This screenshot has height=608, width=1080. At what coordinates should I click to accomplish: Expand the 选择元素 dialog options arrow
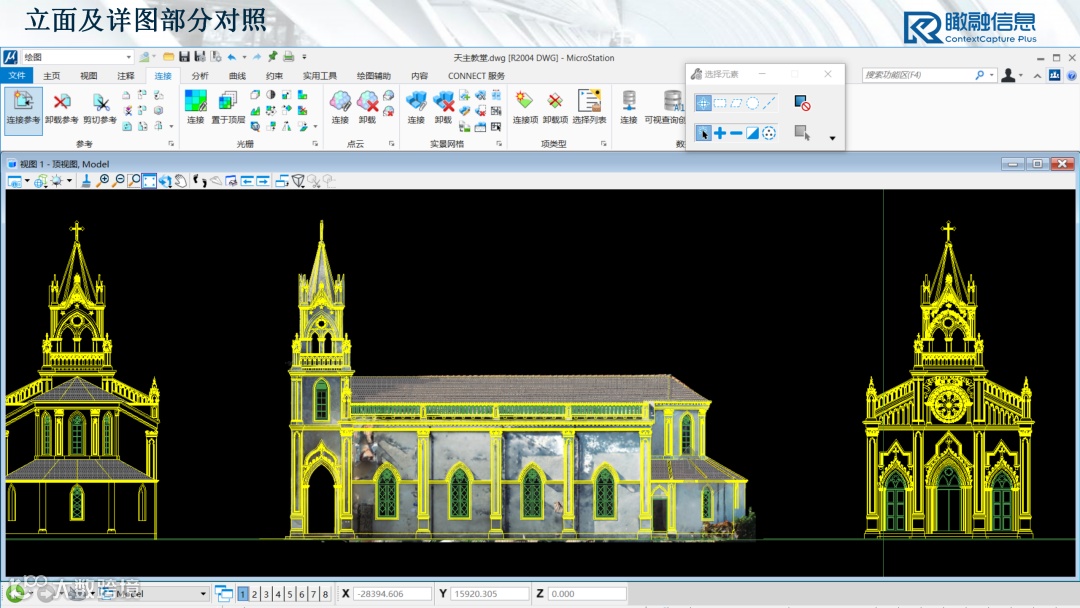[x=832, y=138]
